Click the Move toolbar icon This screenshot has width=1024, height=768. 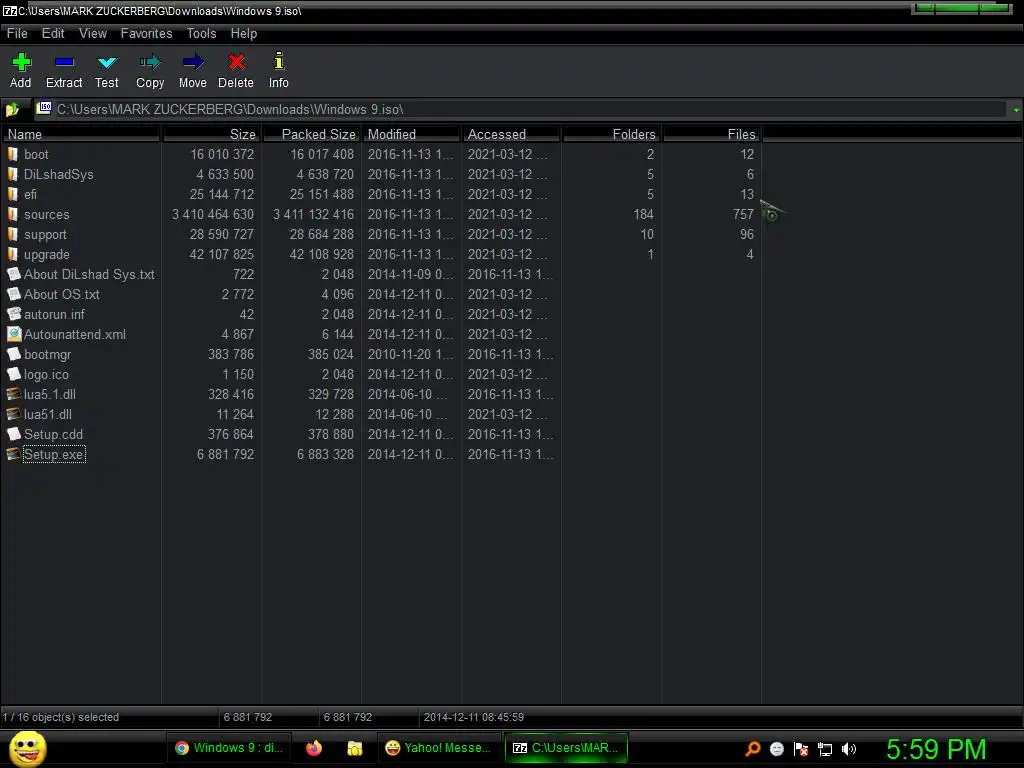(x=193, y=62)
